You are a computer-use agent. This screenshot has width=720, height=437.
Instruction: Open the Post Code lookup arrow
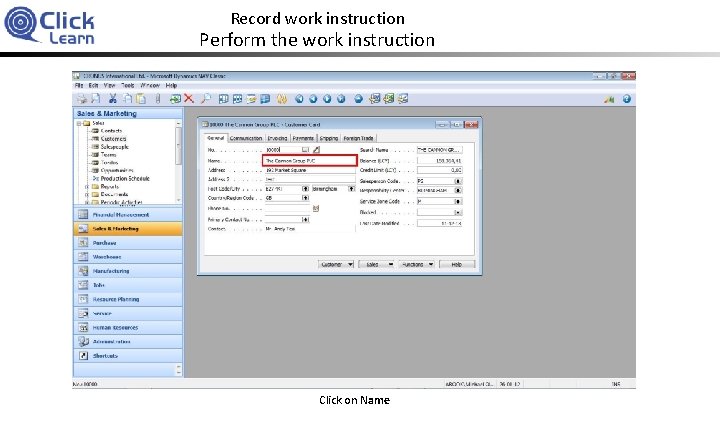(x=305, y=189)
